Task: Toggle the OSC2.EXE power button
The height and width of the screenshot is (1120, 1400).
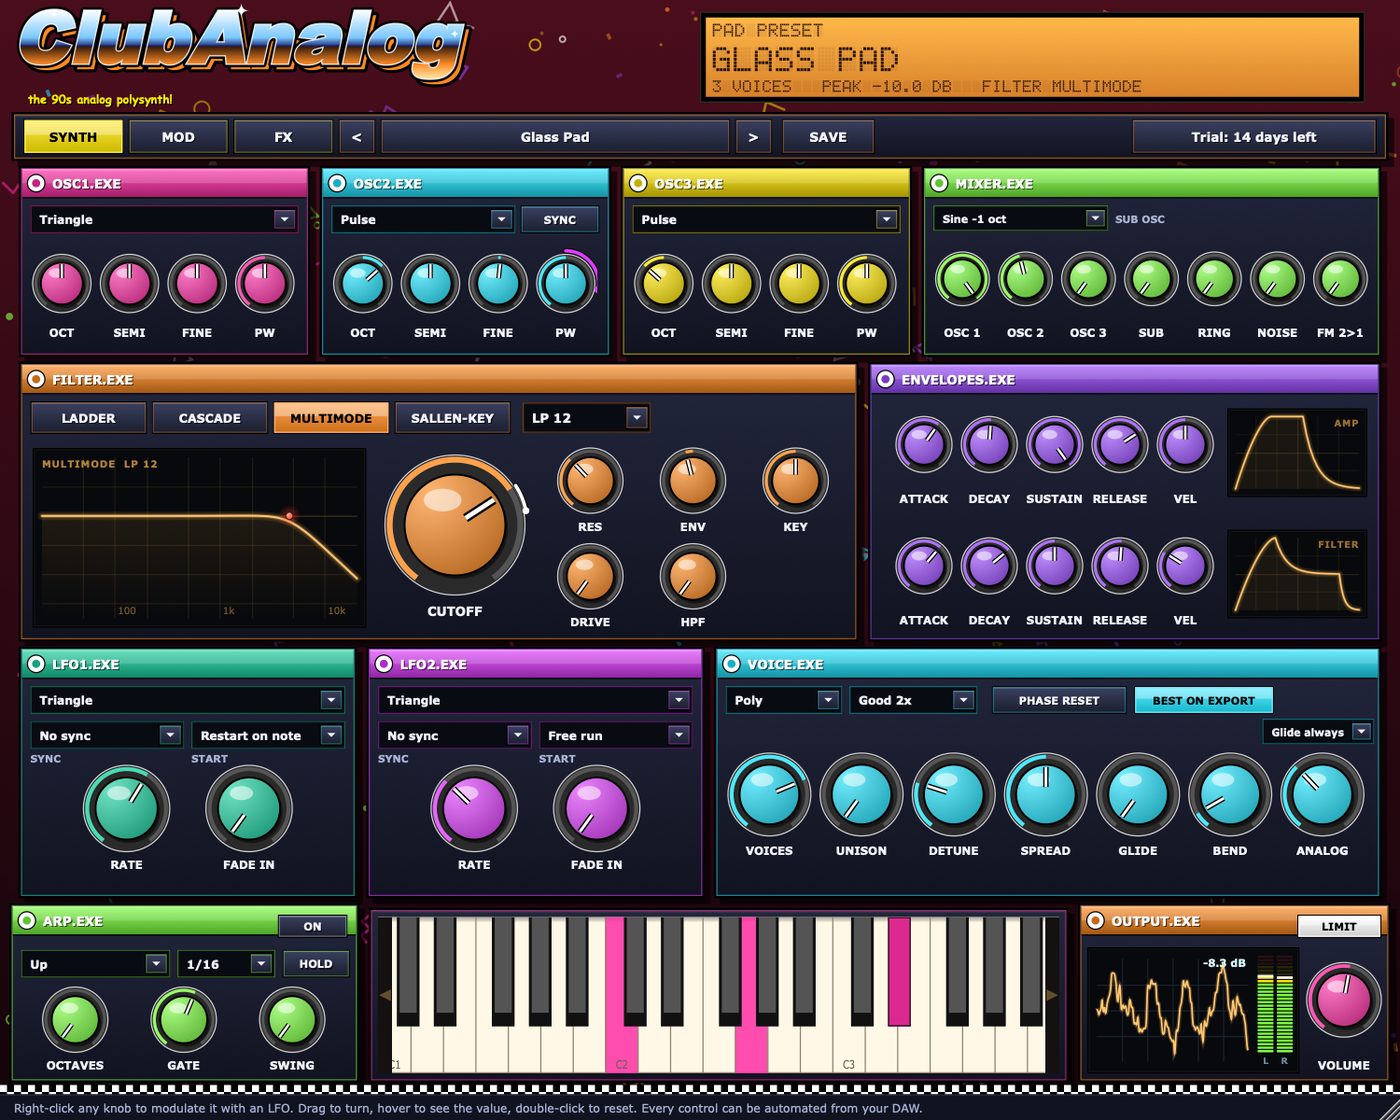Action: point(338,183)
